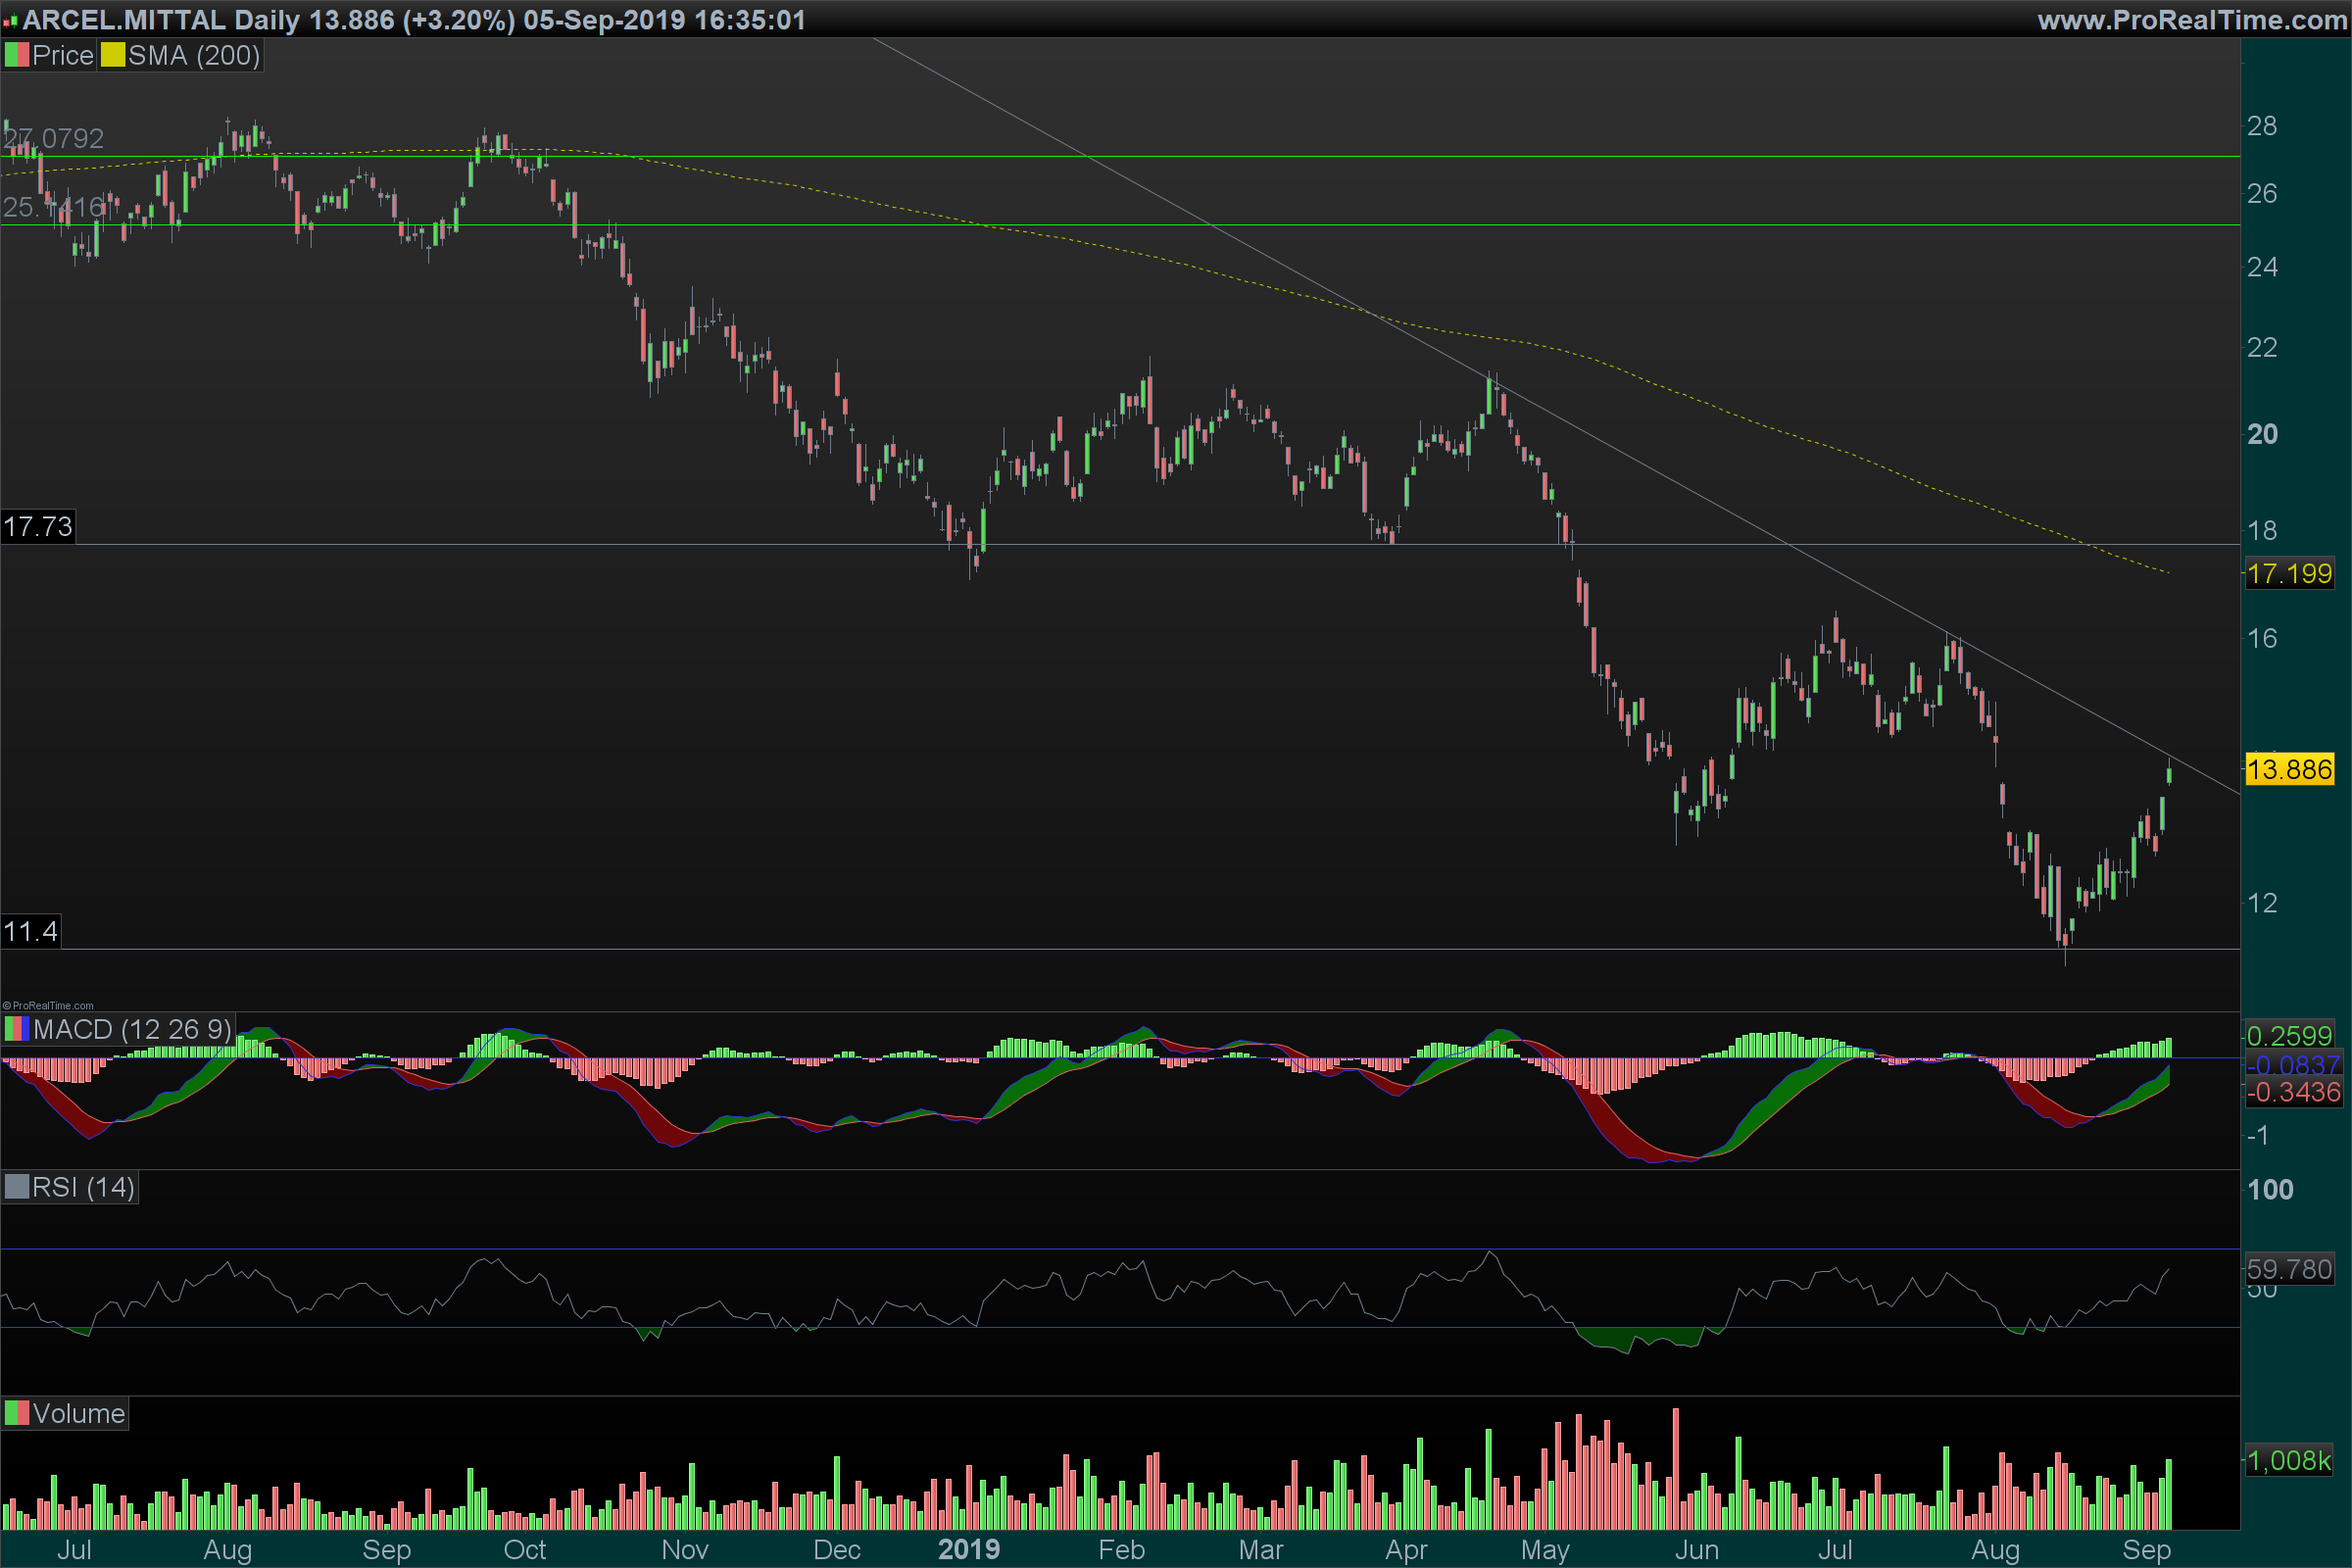Select the MACD (12 26 9) label
The height and width of the screenshot is (1568, 2352).
tap(132, 1029)
